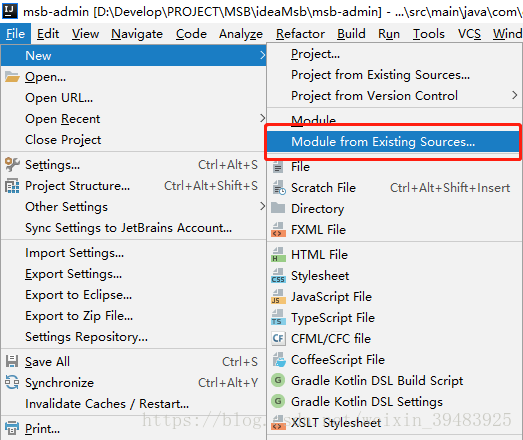This screenshot has height=440, width=523.
Task: Click the FXML File icon
Action: [x=279, y=230]
